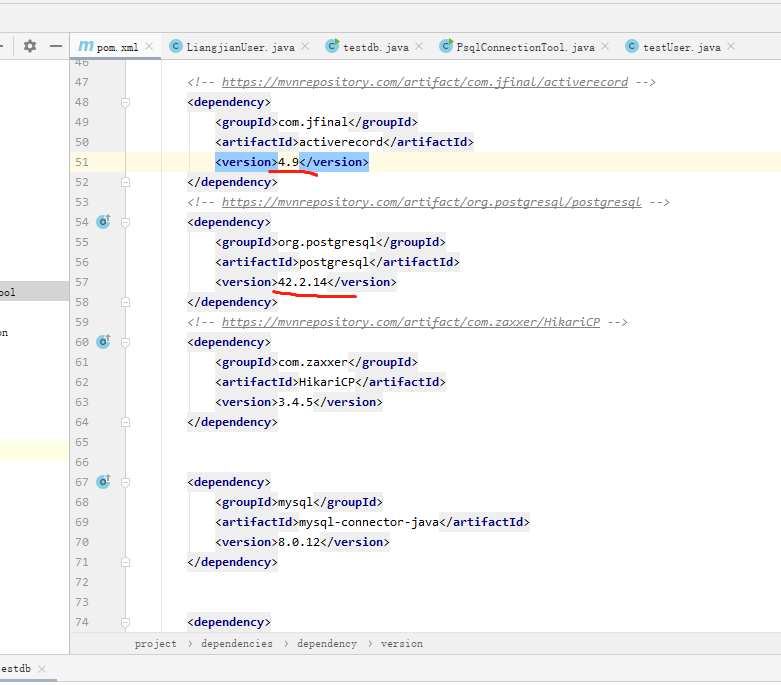Click activerecord artifactId text
The width and height of the screenshot is (781, 685).
point(341,142)
